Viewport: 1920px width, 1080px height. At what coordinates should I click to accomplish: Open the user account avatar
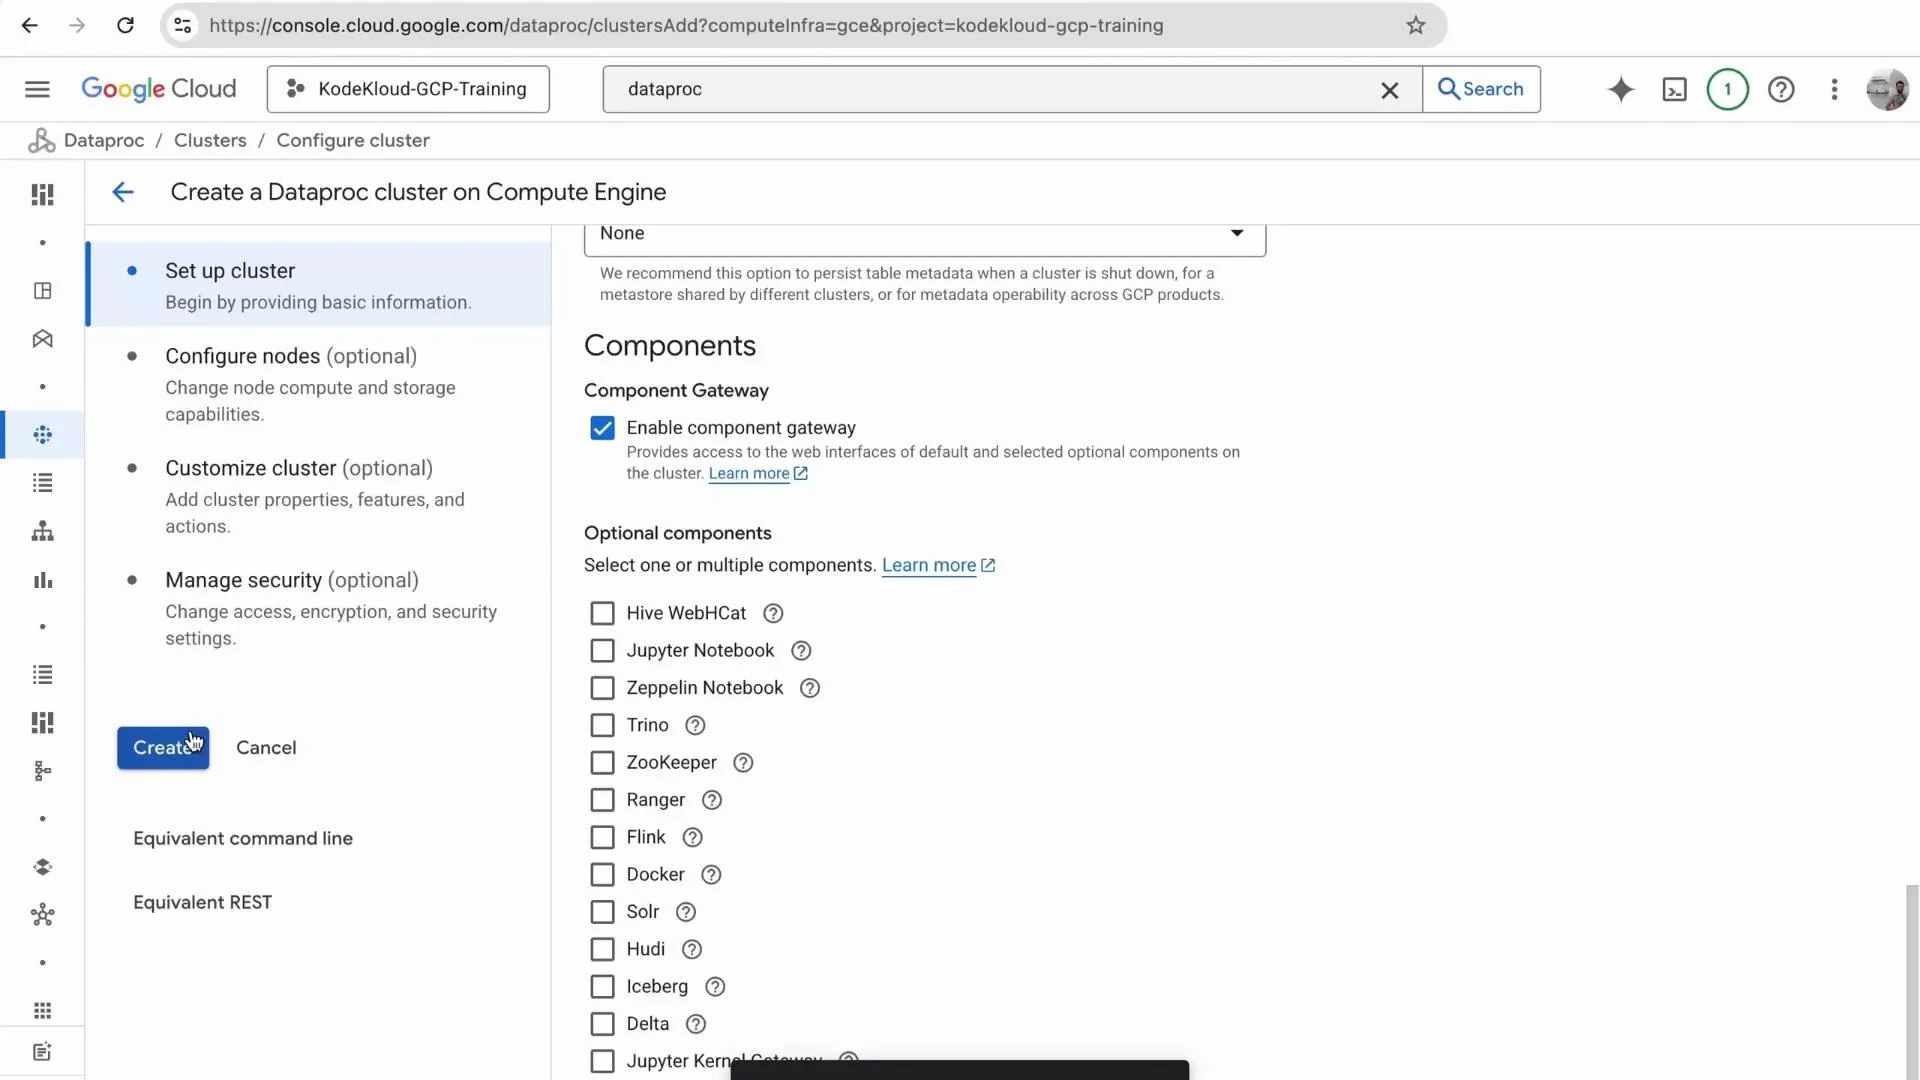pos(1887,89)
